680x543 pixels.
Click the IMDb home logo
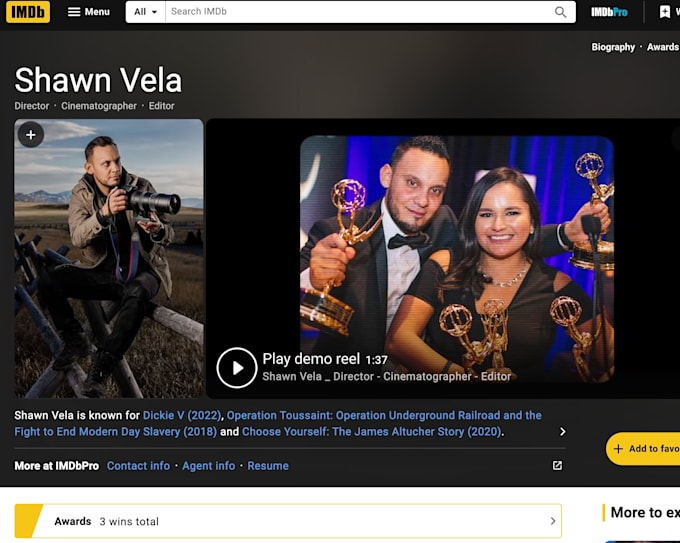pos(28,12)
